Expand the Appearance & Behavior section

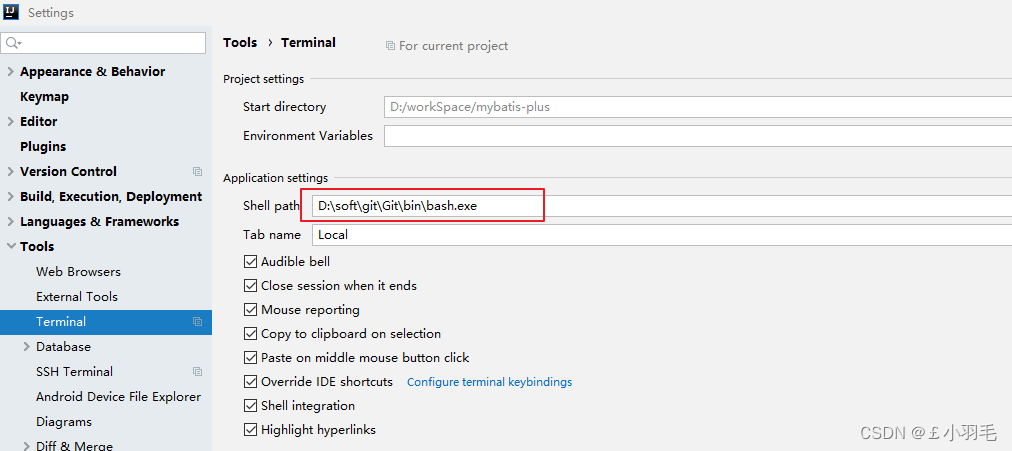(x=10, y=72)
